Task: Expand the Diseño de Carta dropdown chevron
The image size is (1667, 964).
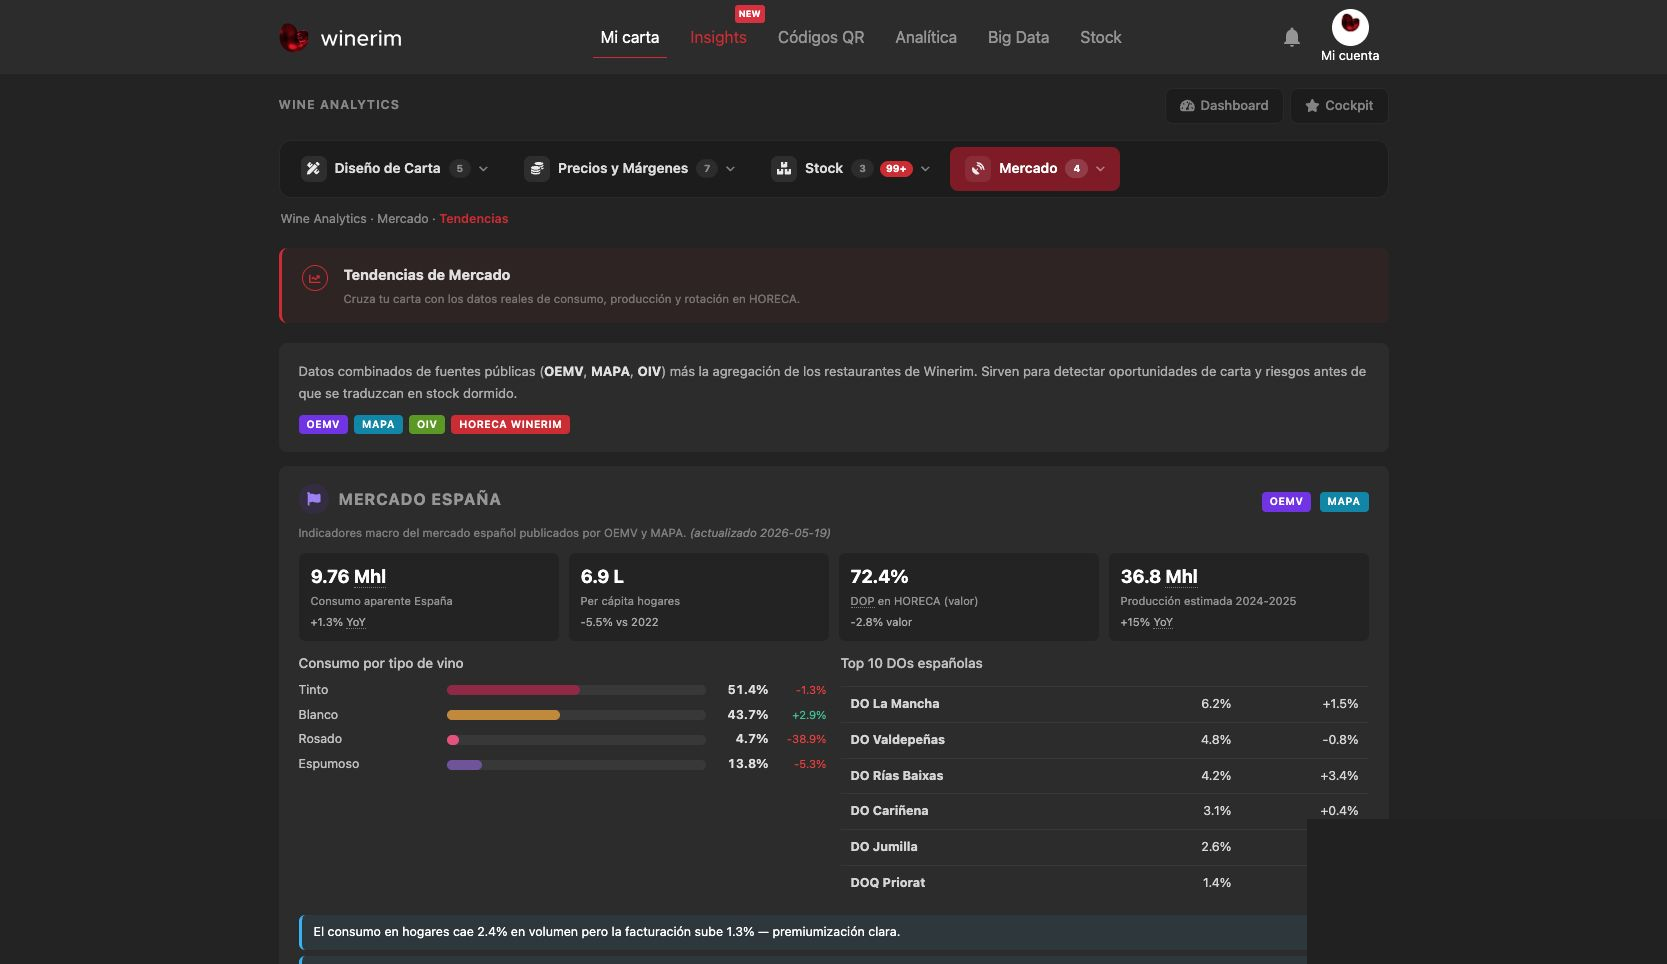Action: (483, 169)
